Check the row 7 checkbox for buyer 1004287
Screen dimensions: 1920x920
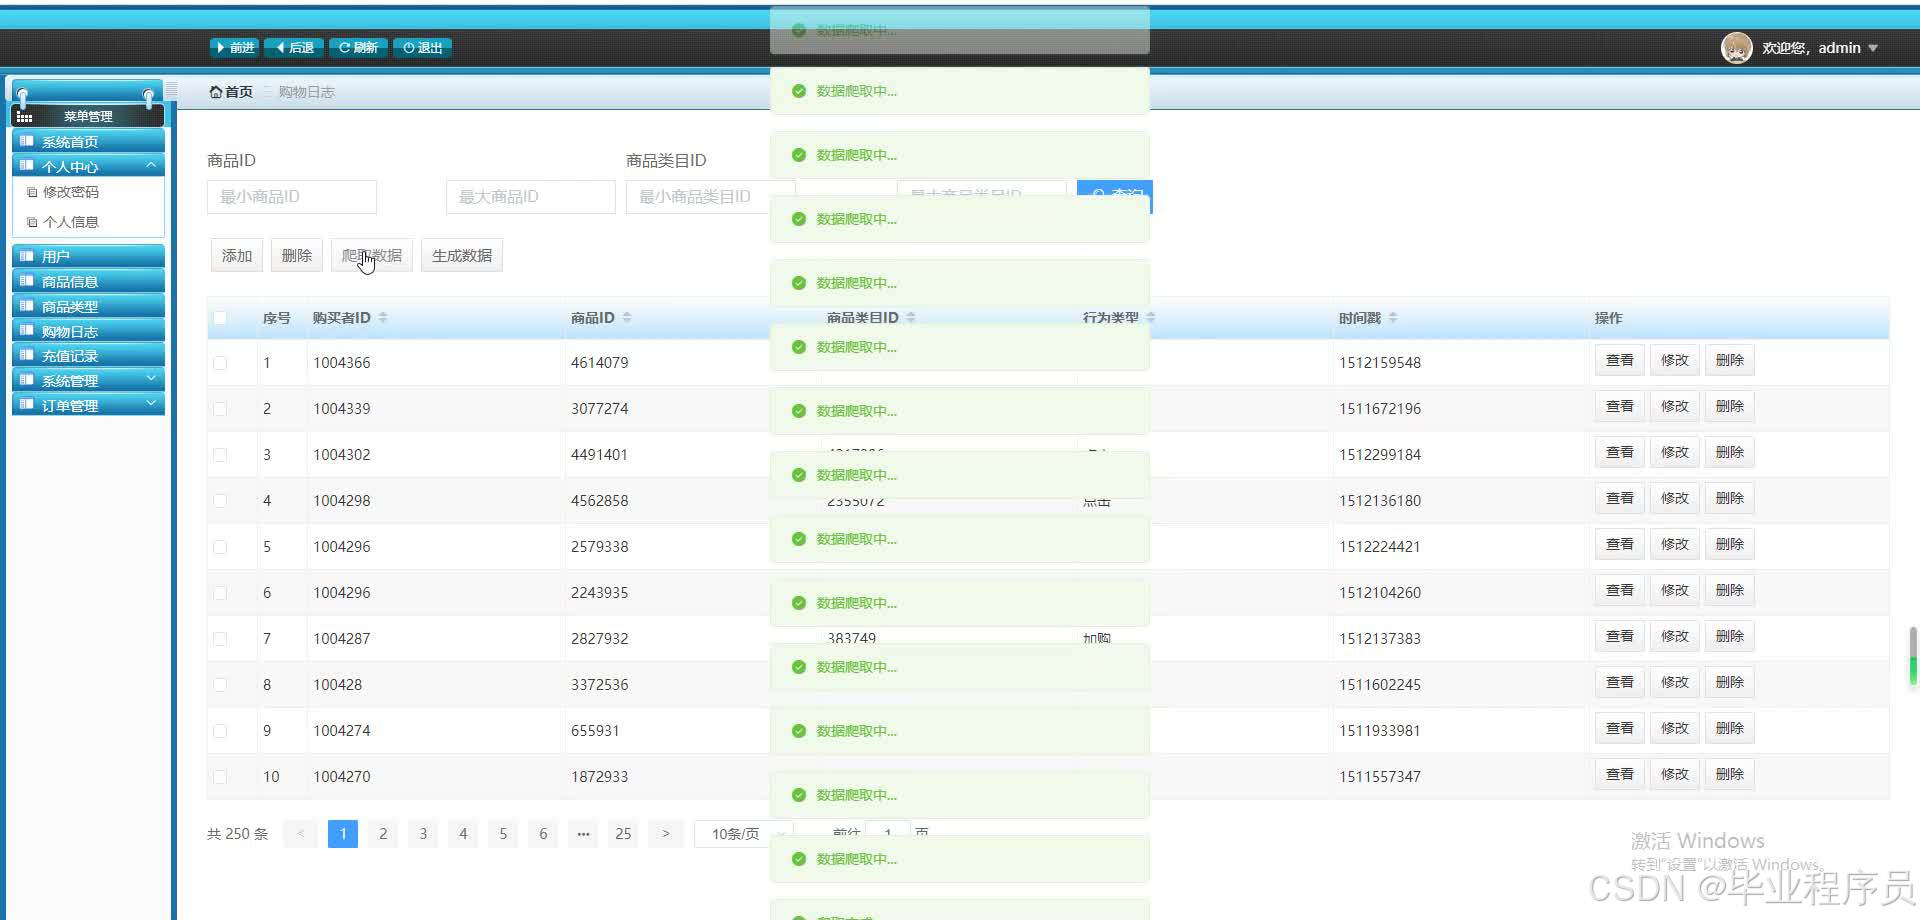coord(220,639)
